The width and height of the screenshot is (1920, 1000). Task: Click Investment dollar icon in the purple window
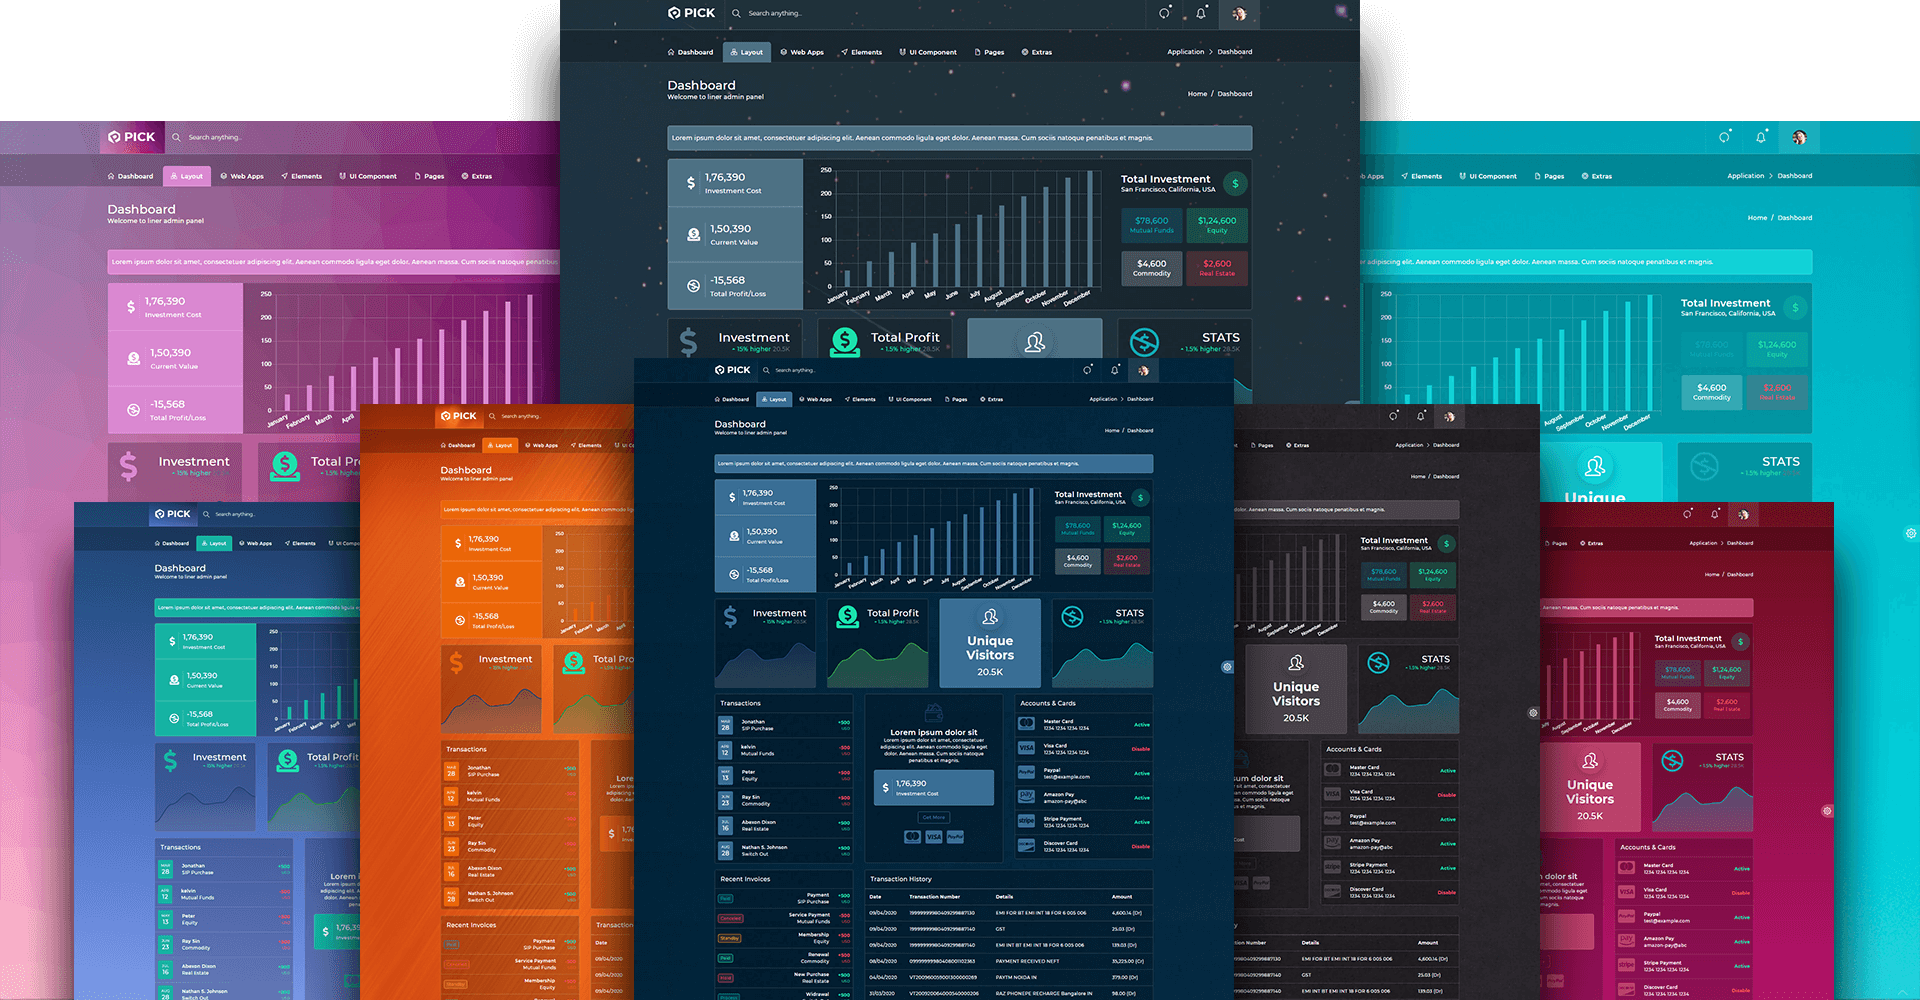point(129,466)
